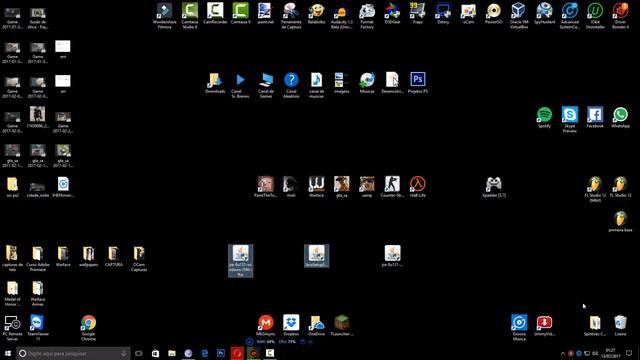This screenshot has height=360, width=640.
Task: Open TeamViewer 11 desktop shortcut
Action: pyautogui.click(x=38, y=328)
